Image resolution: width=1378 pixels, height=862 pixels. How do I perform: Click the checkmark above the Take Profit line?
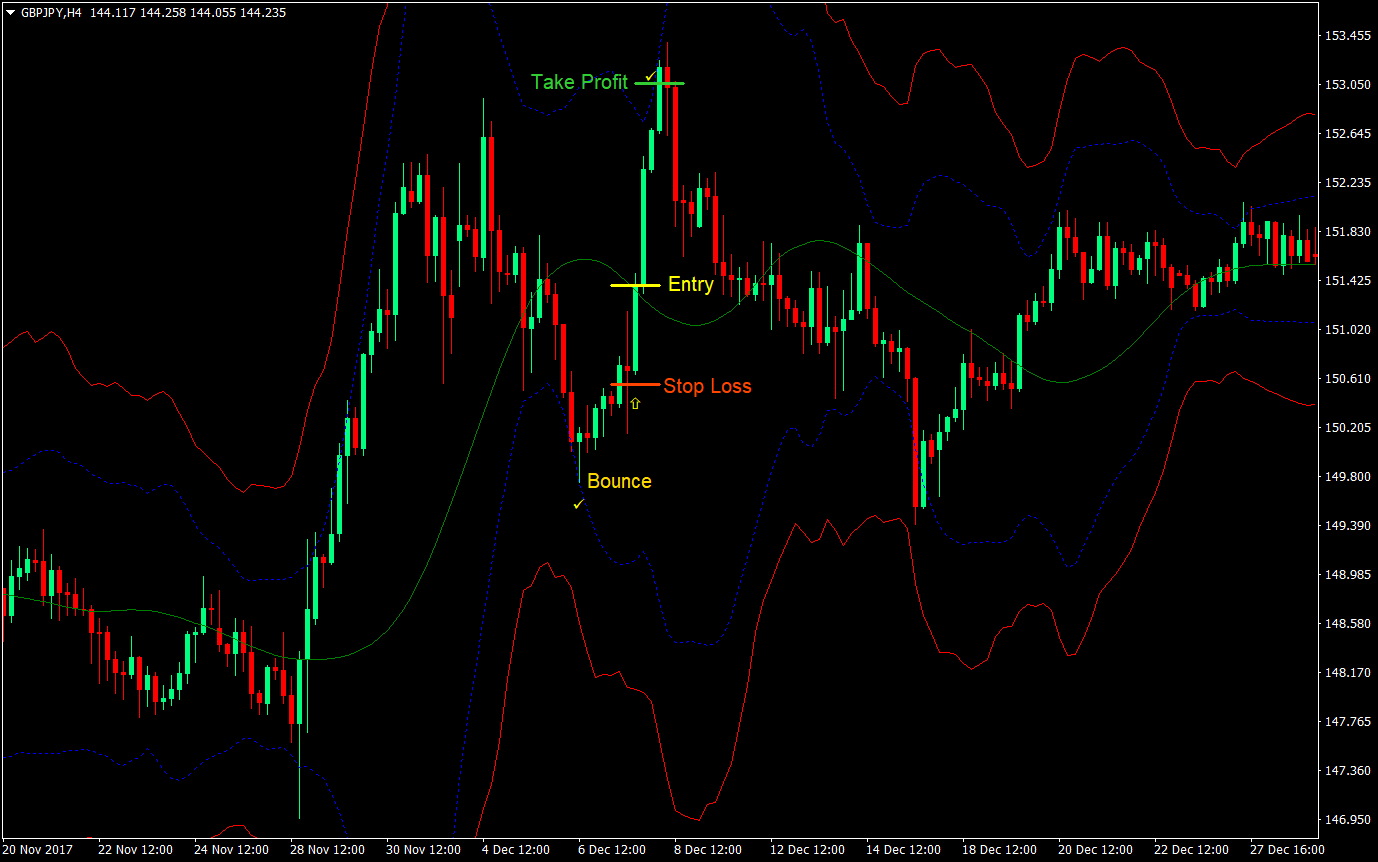point(652,73)
